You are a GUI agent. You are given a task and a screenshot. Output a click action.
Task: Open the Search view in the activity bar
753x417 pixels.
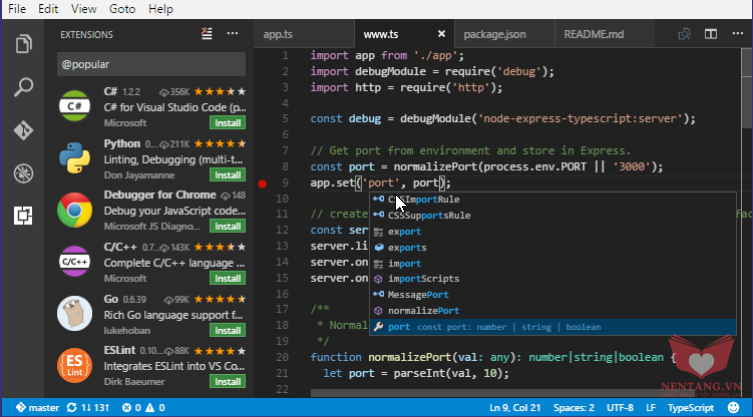(22, 87)
